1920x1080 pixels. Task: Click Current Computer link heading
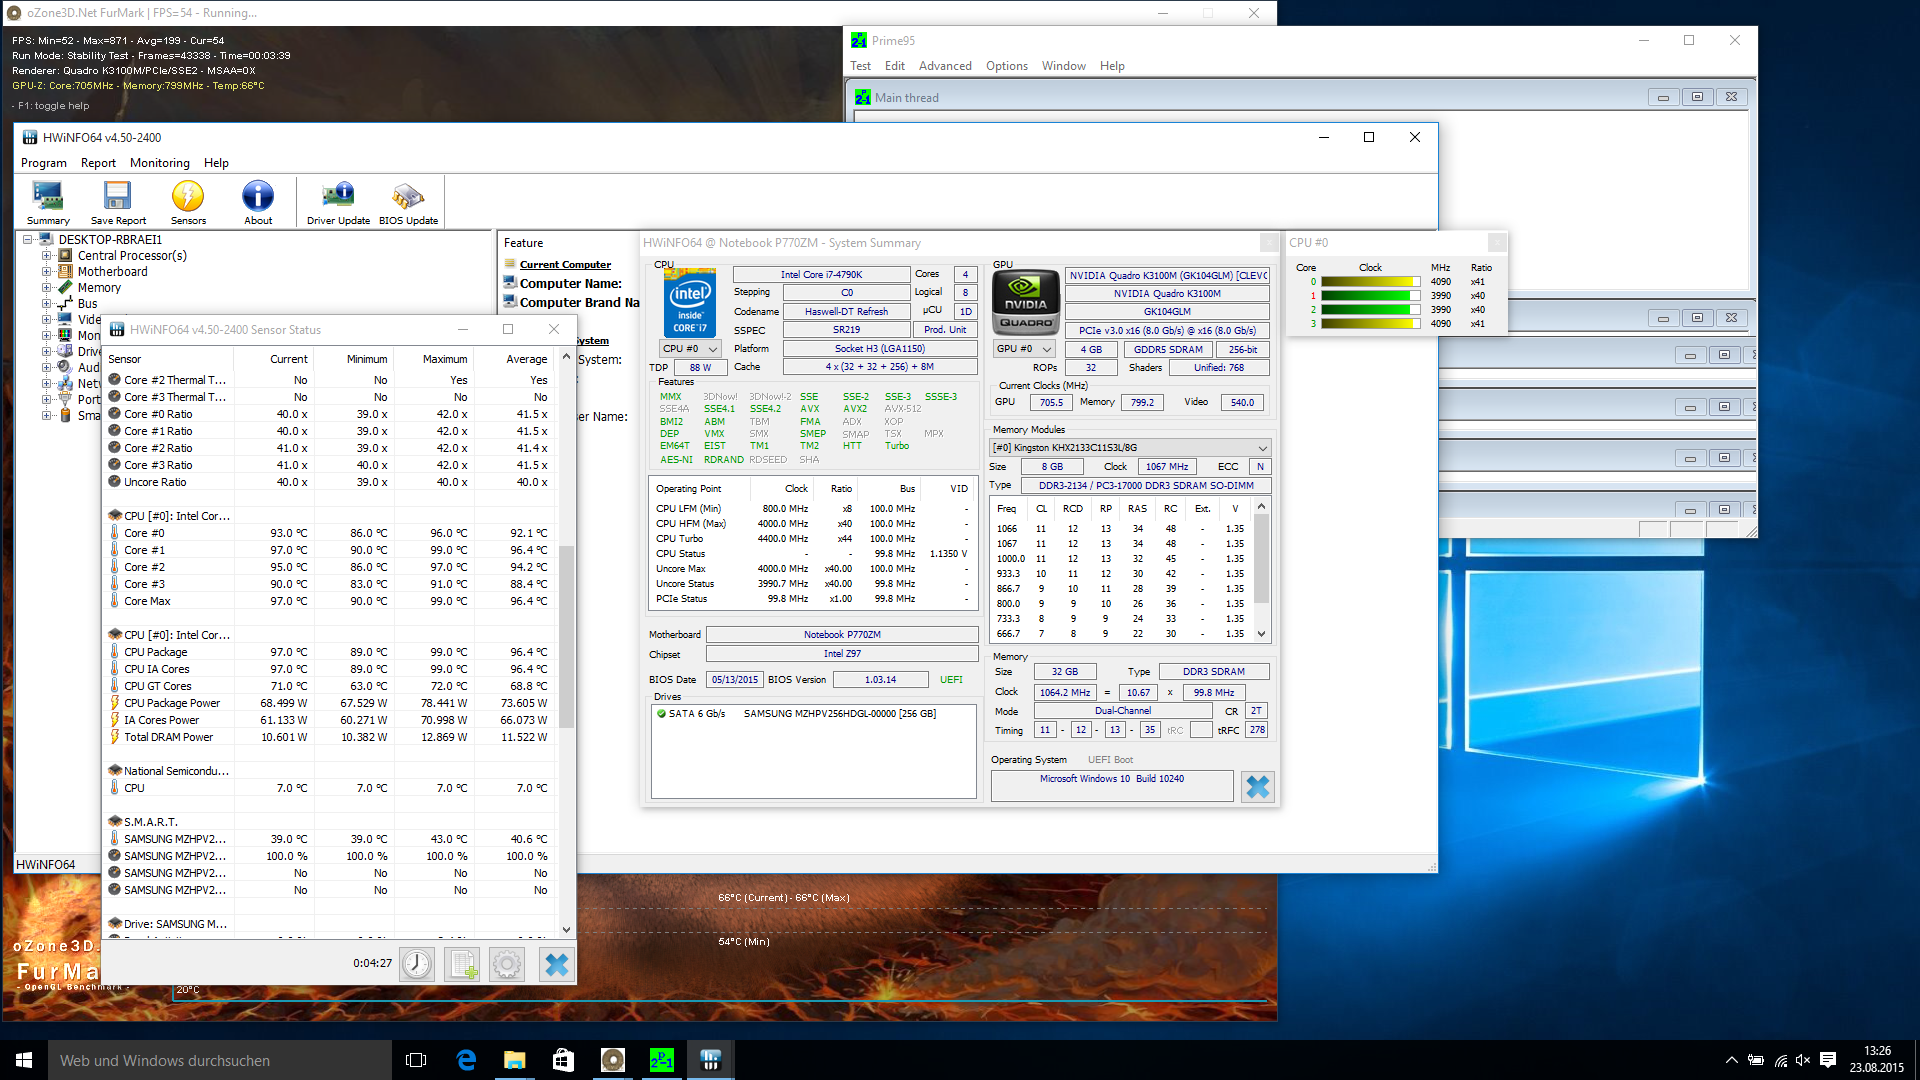(x=565, y=265)
